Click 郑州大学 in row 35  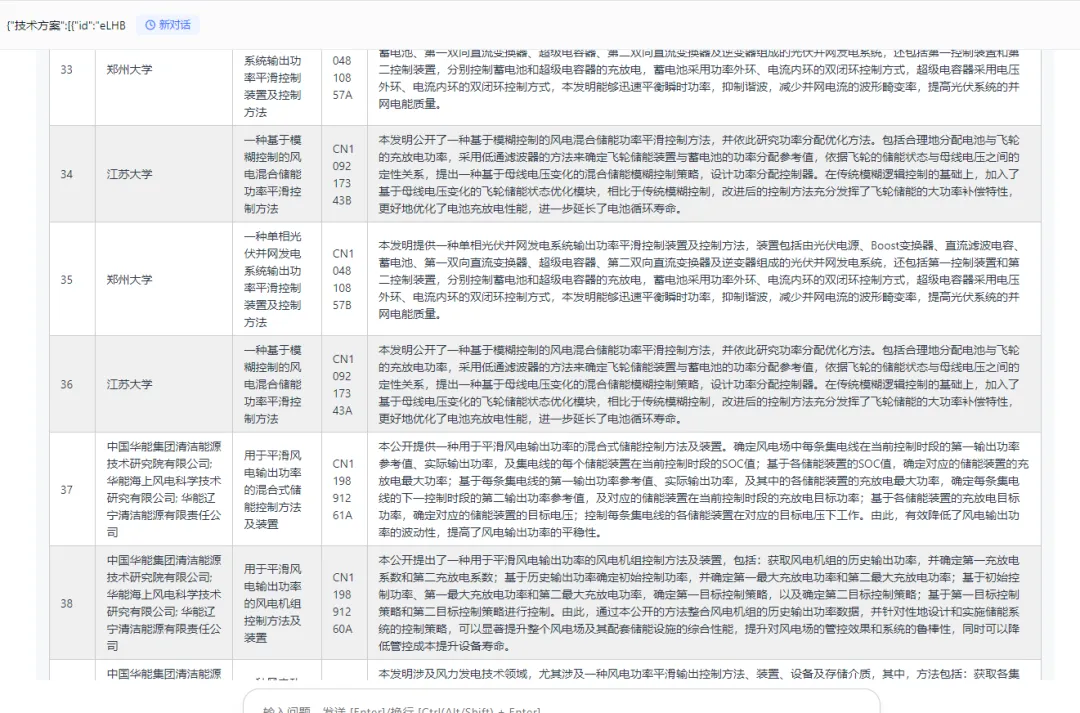pyautogui.click(x=129, y=280)
